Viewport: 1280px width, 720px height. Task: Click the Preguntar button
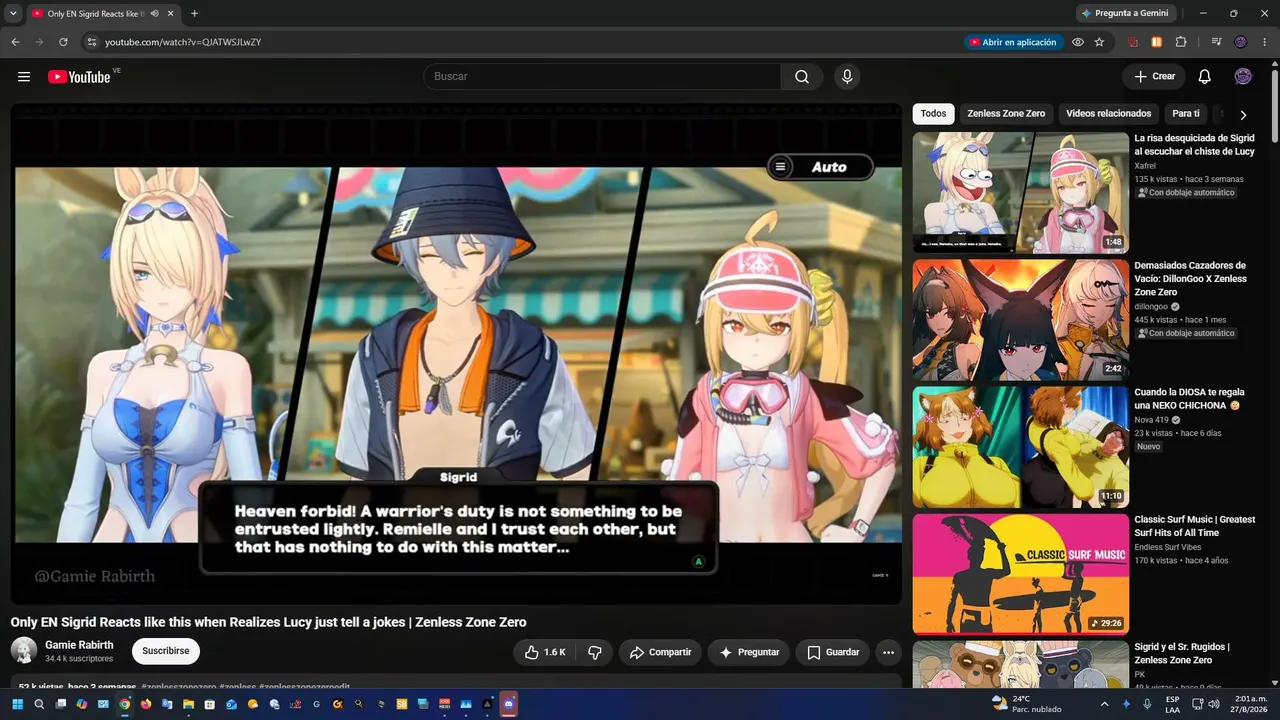pos(749,652)
